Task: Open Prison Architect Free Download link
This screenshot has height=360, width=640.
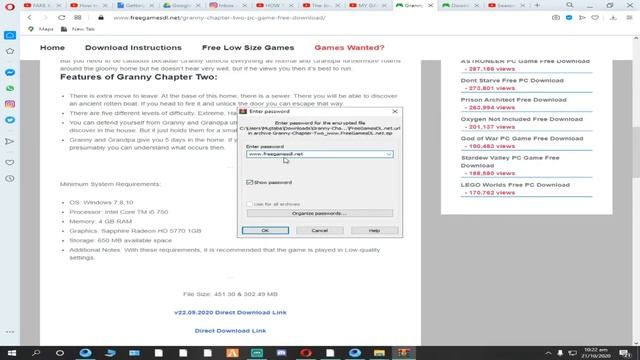Action: tap(513, 100)
